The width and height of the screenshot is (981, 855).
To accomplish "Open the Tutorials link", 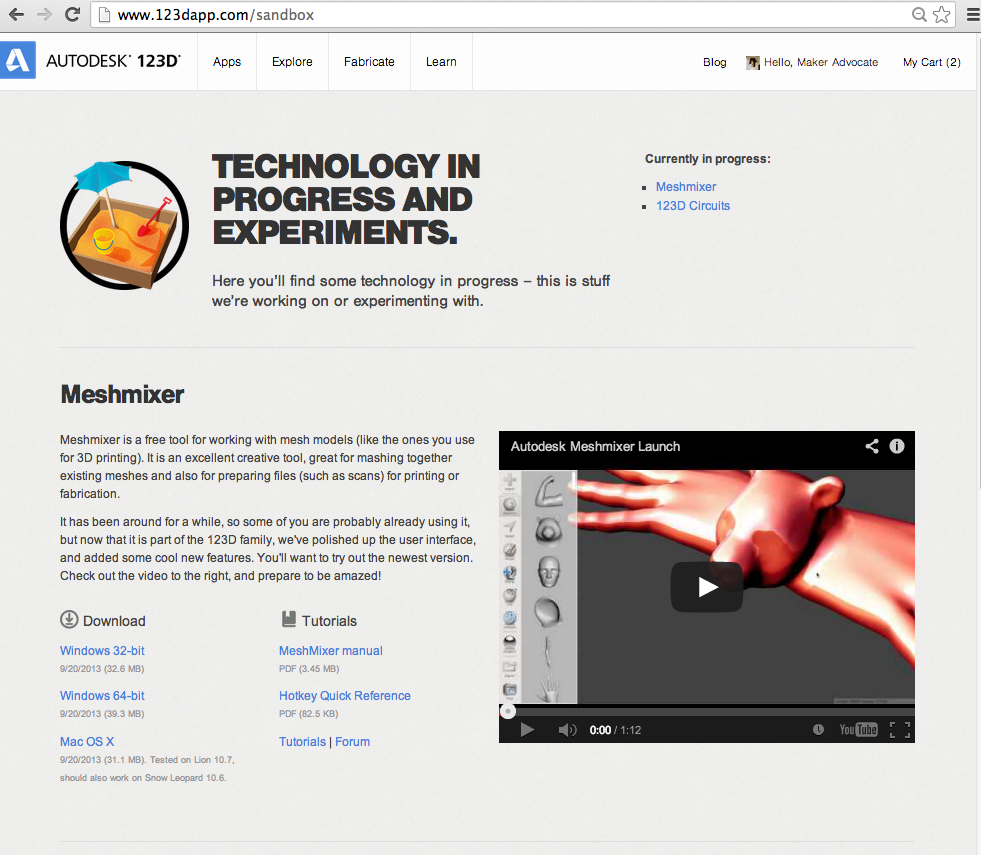I will click(x=302, y=741).
